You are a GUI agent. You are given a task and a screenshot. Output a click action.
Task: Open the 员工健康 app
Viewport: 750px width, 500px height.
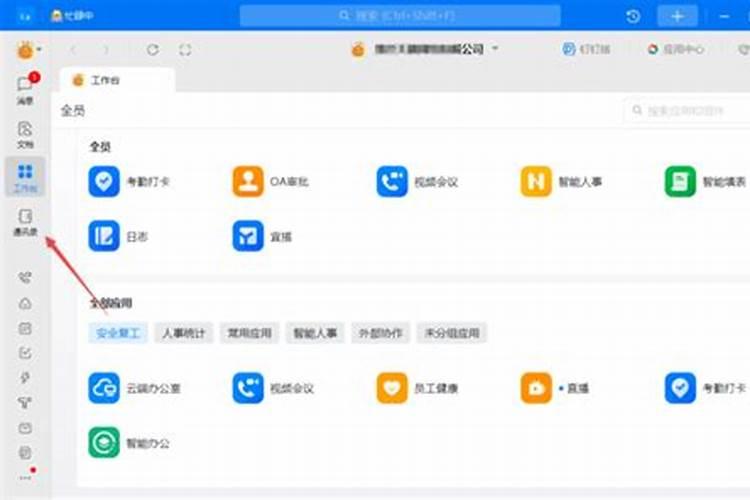pyautogui.click(x=417, y=388)
